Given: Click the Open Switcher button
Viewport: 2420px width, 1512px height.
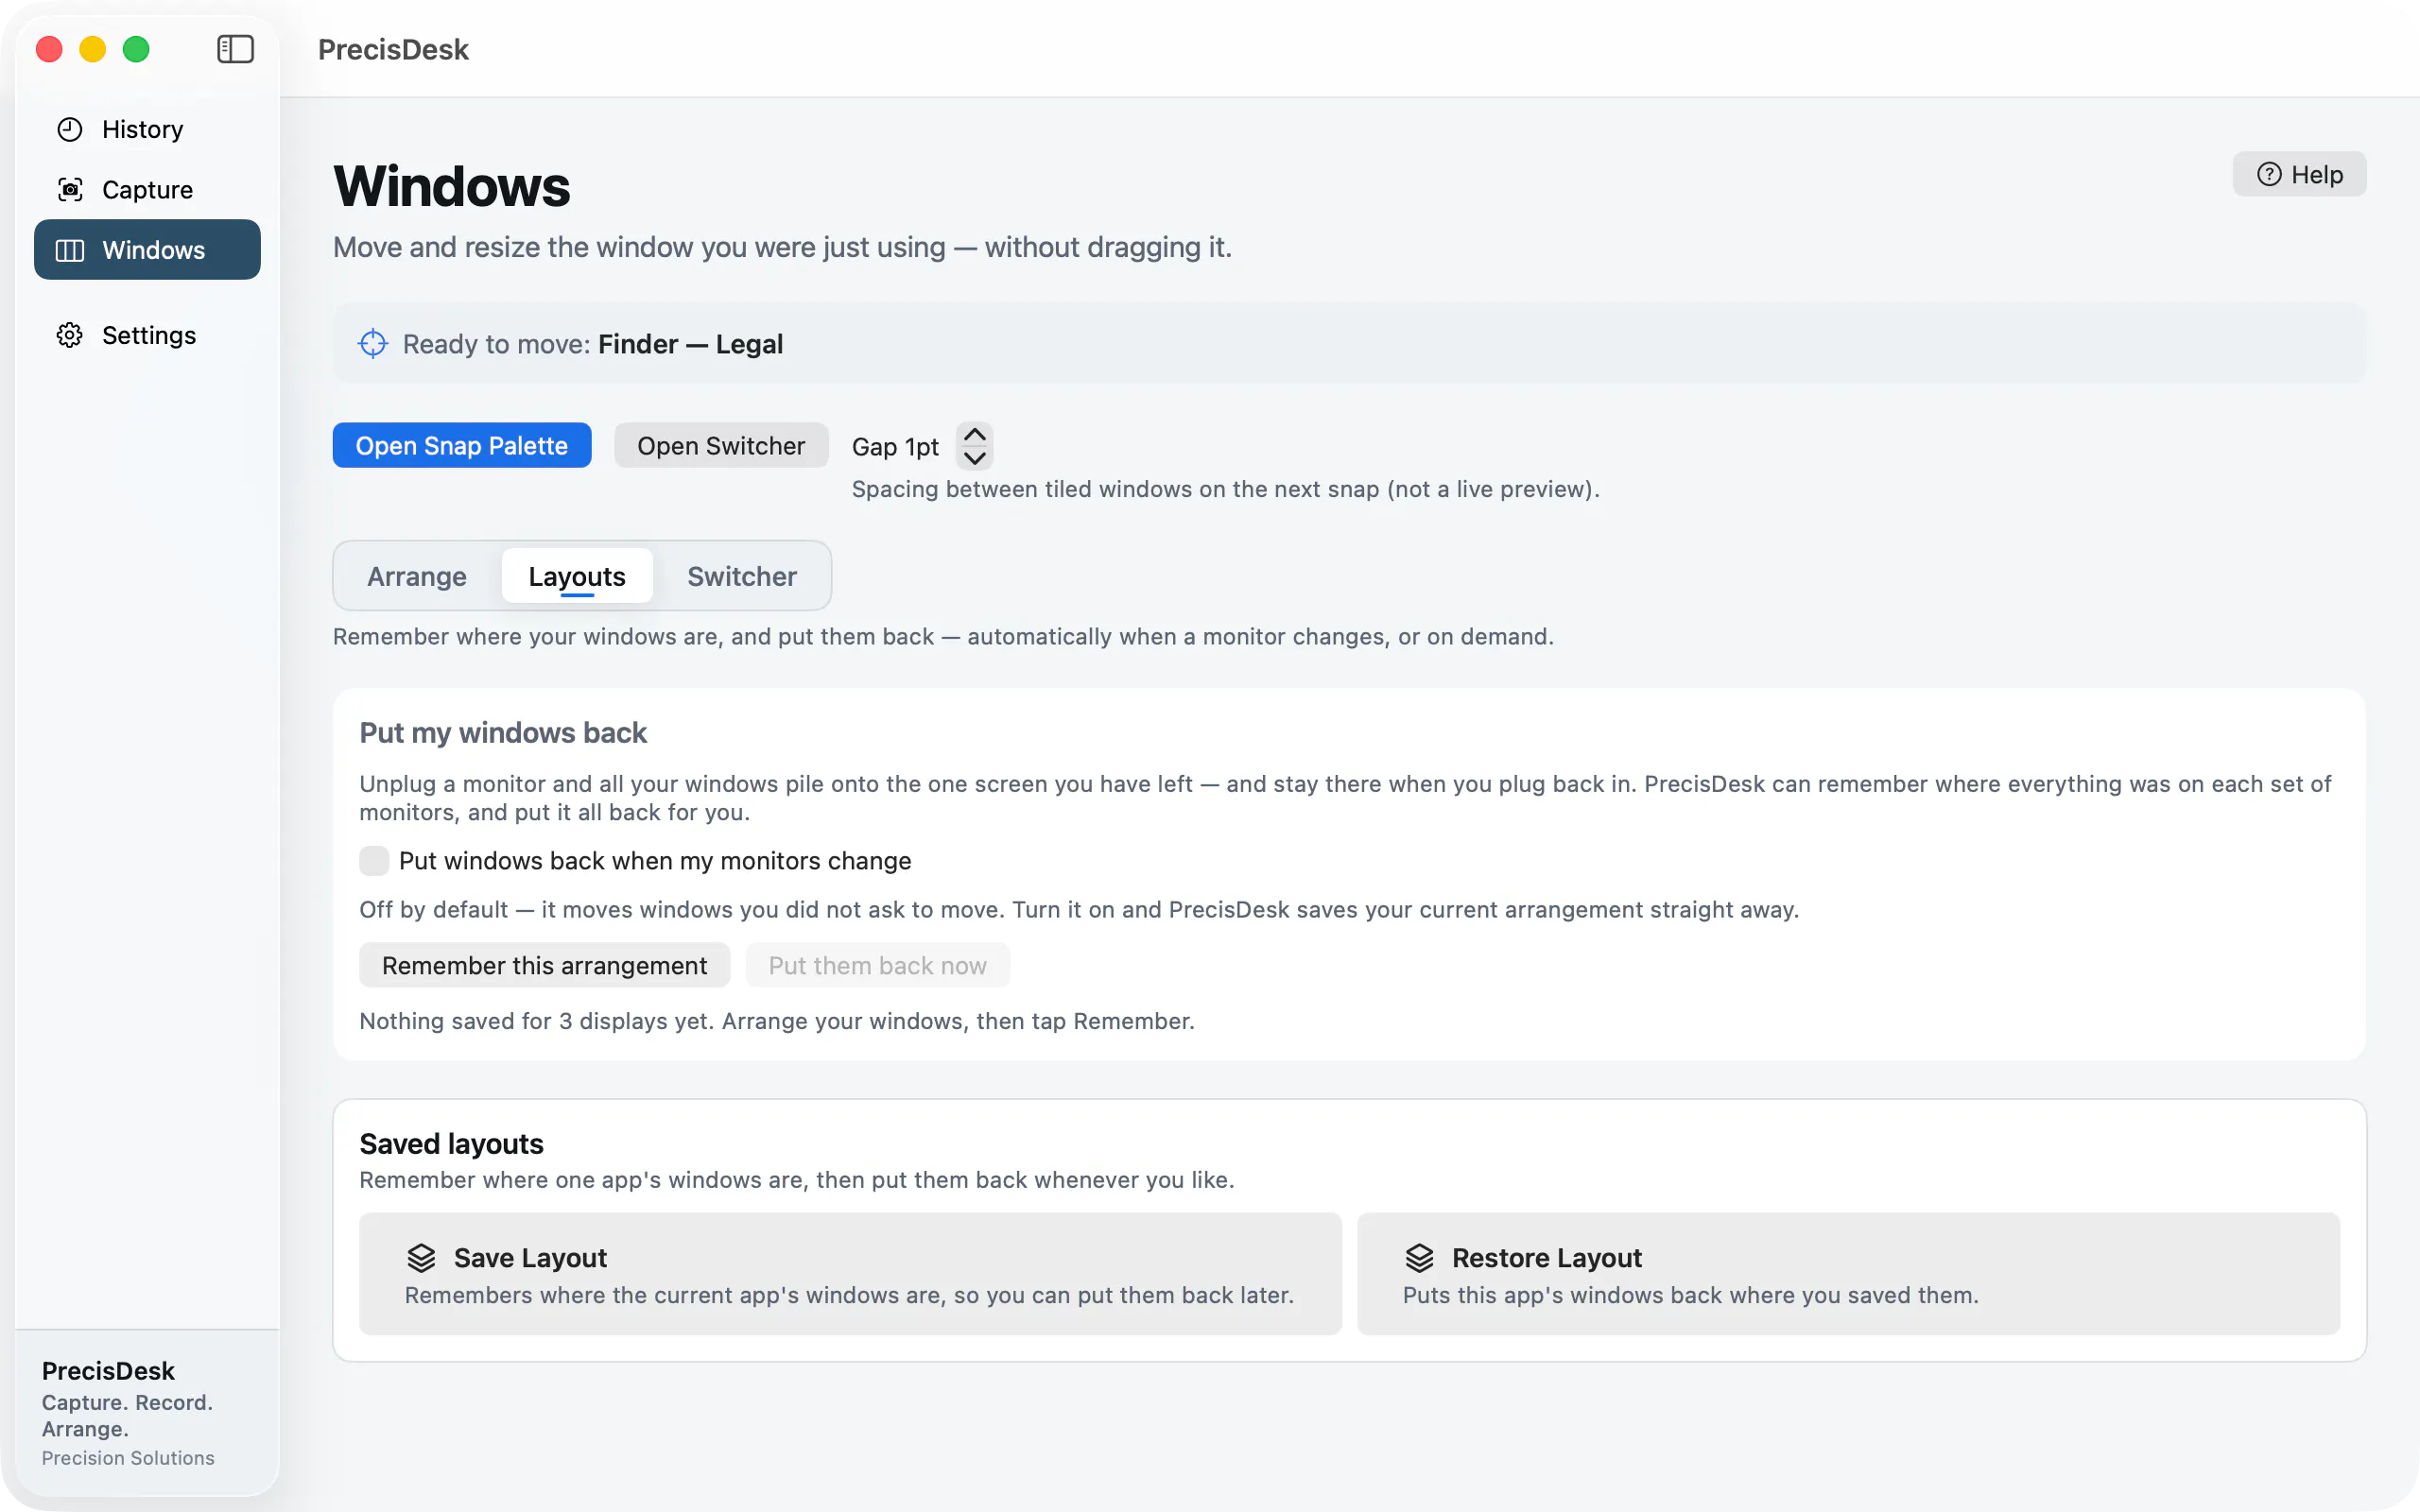Looking at the screenshot, I should pos(721,445).
